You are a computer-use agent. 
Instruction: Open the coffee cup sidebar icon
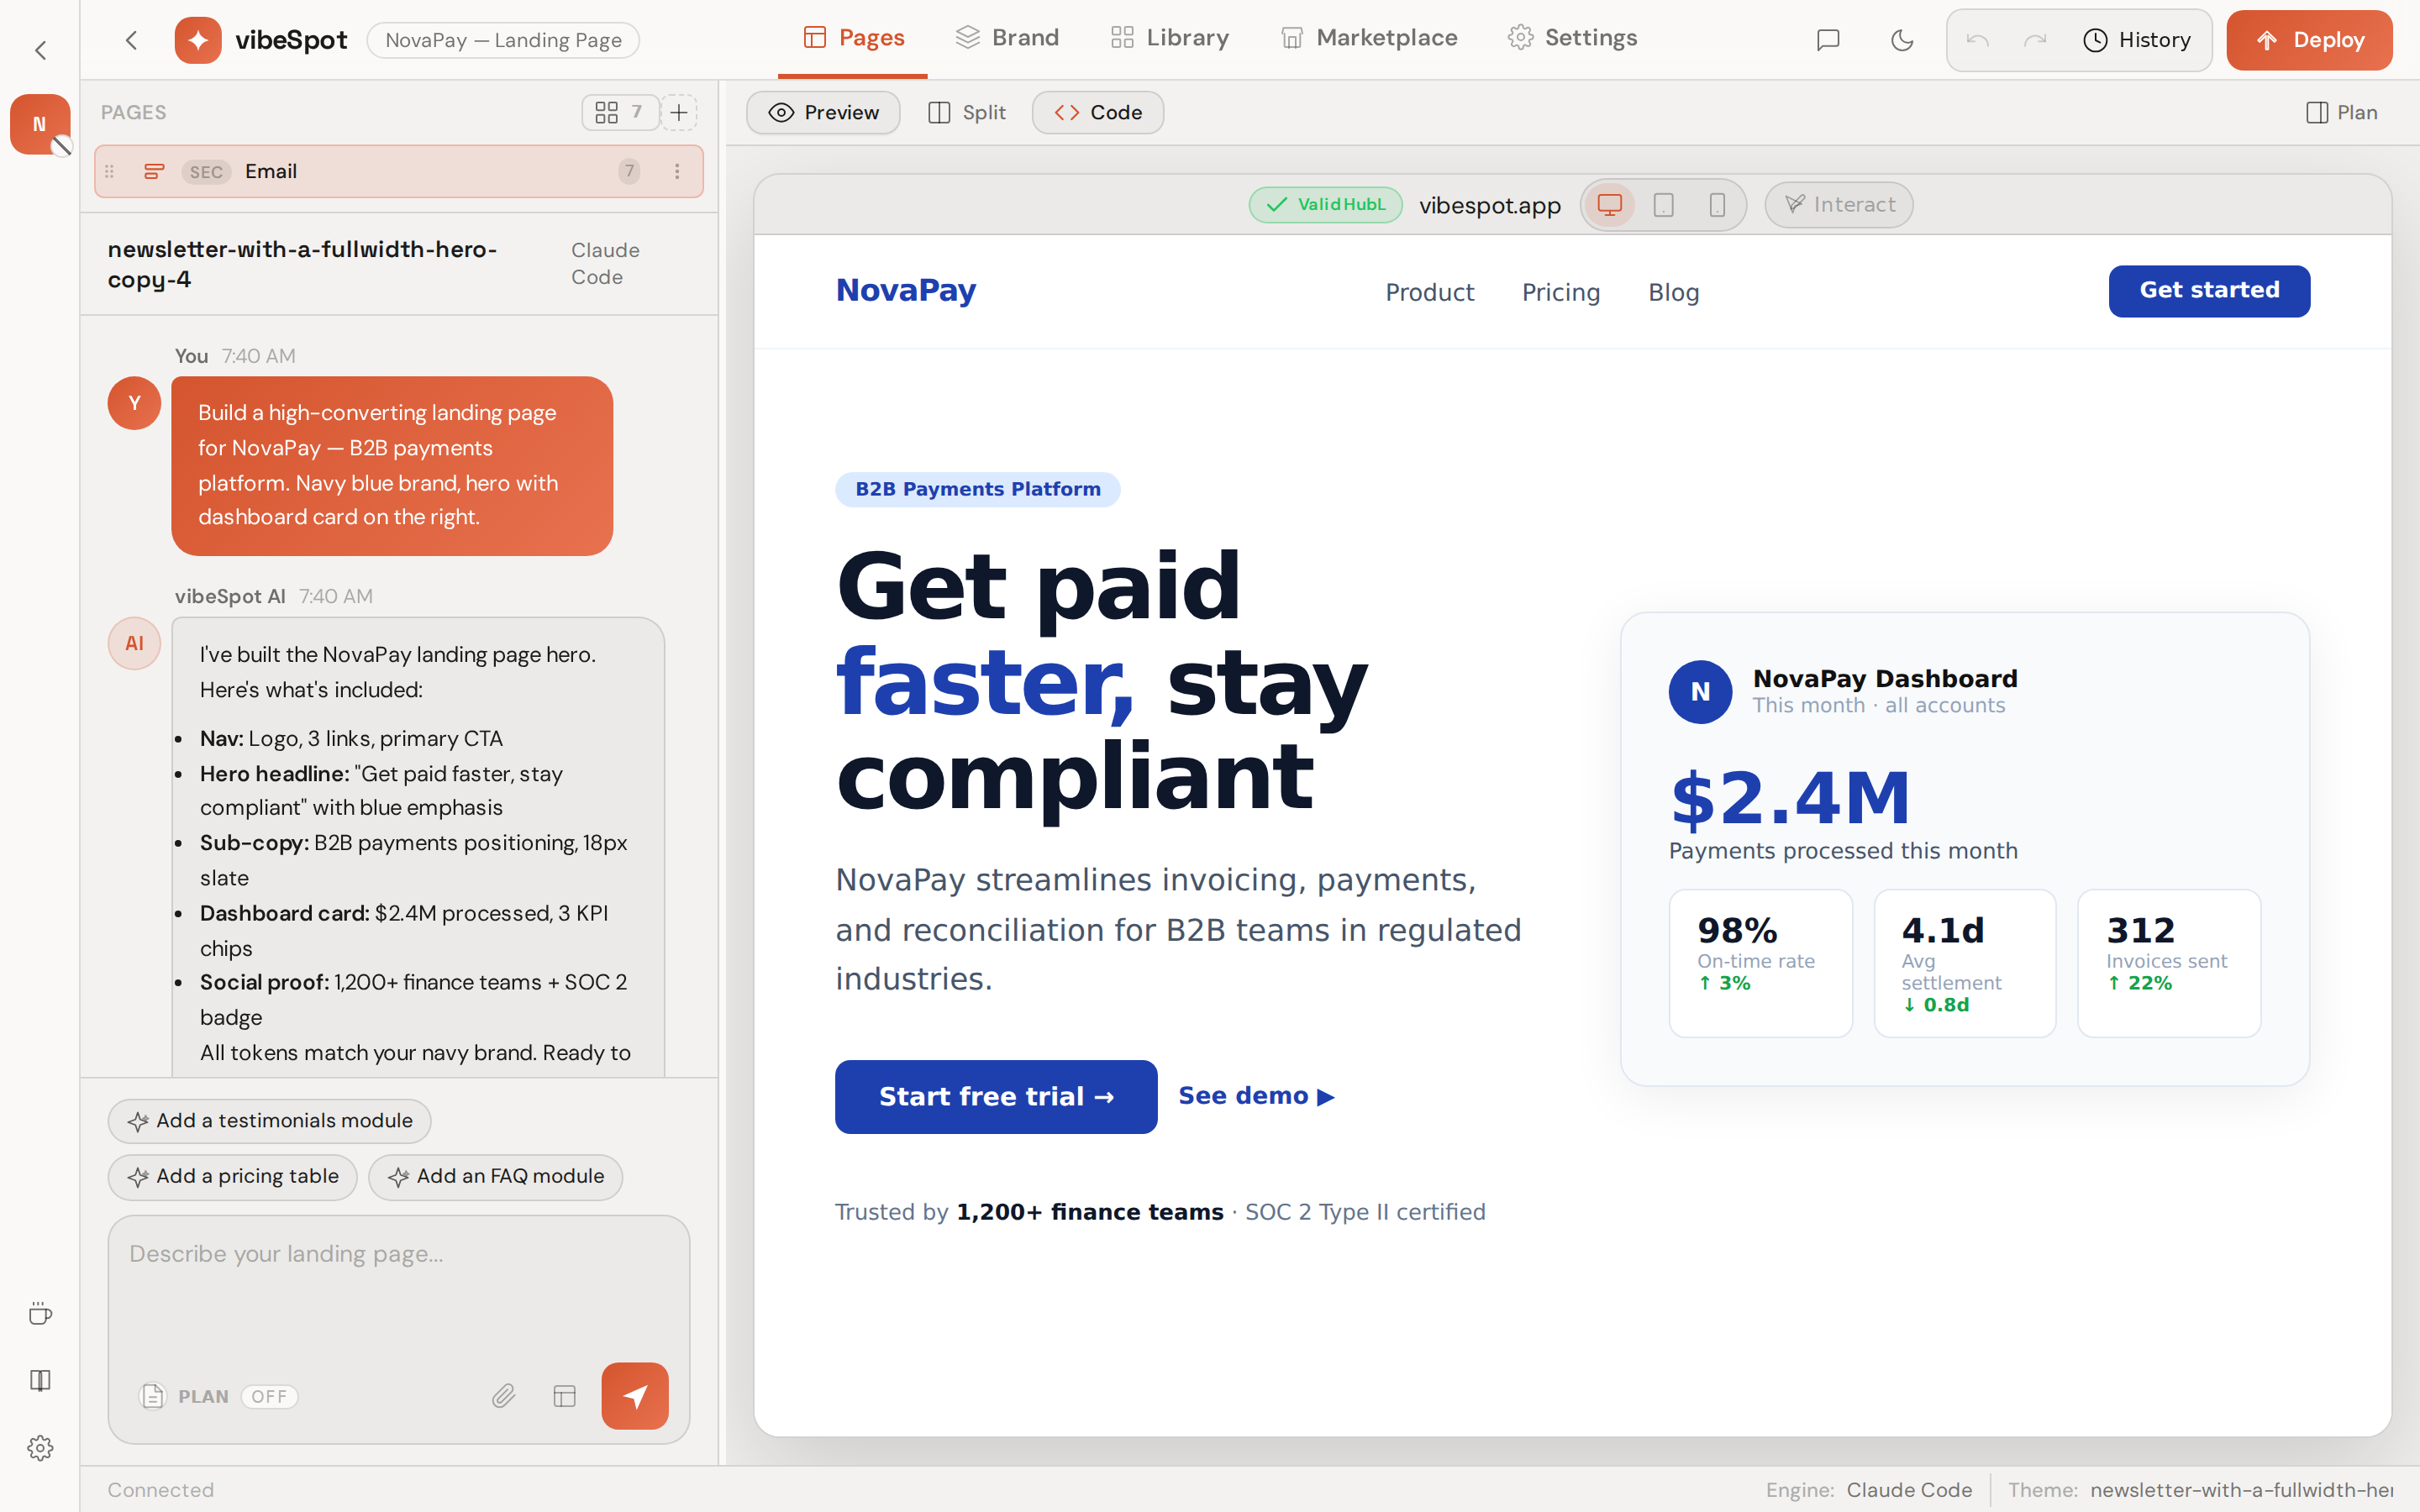tap(40, 1314)
